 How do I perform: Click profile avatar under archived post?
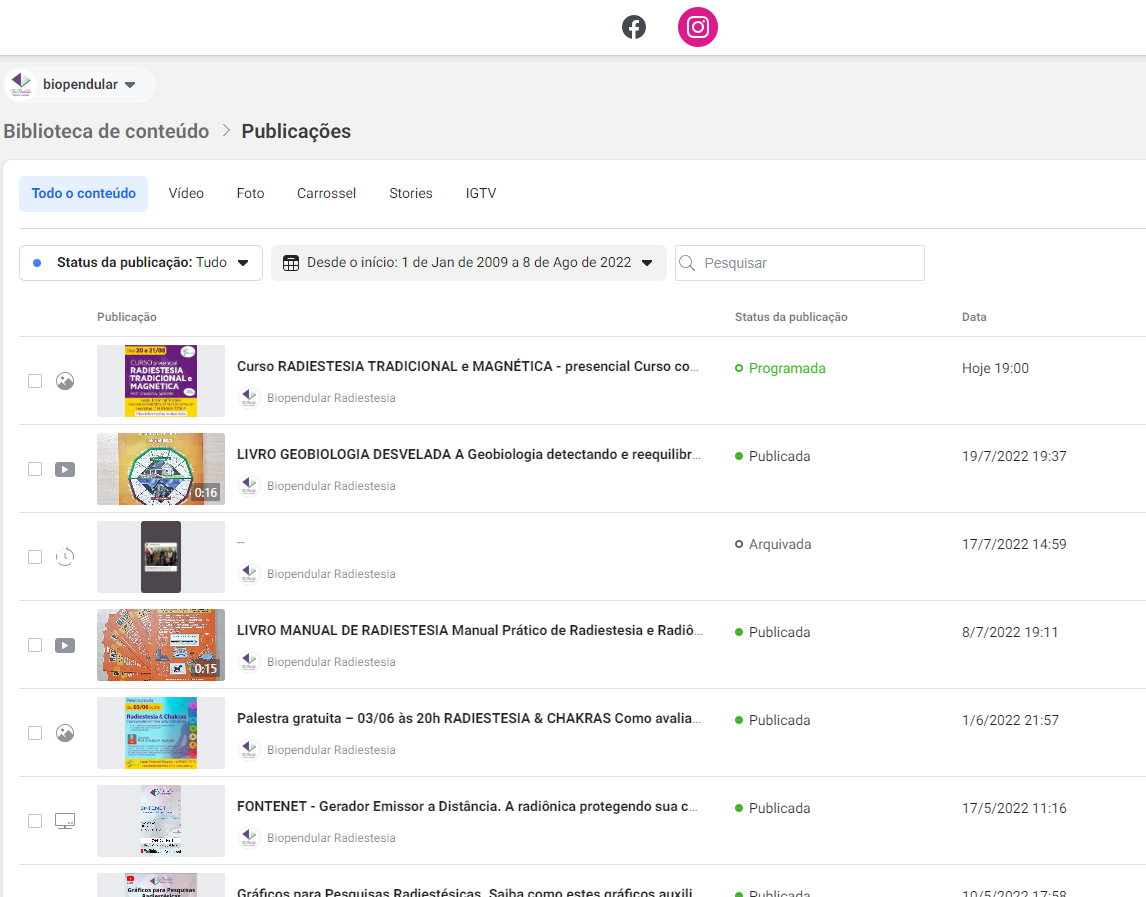click(x=249, y=574)
